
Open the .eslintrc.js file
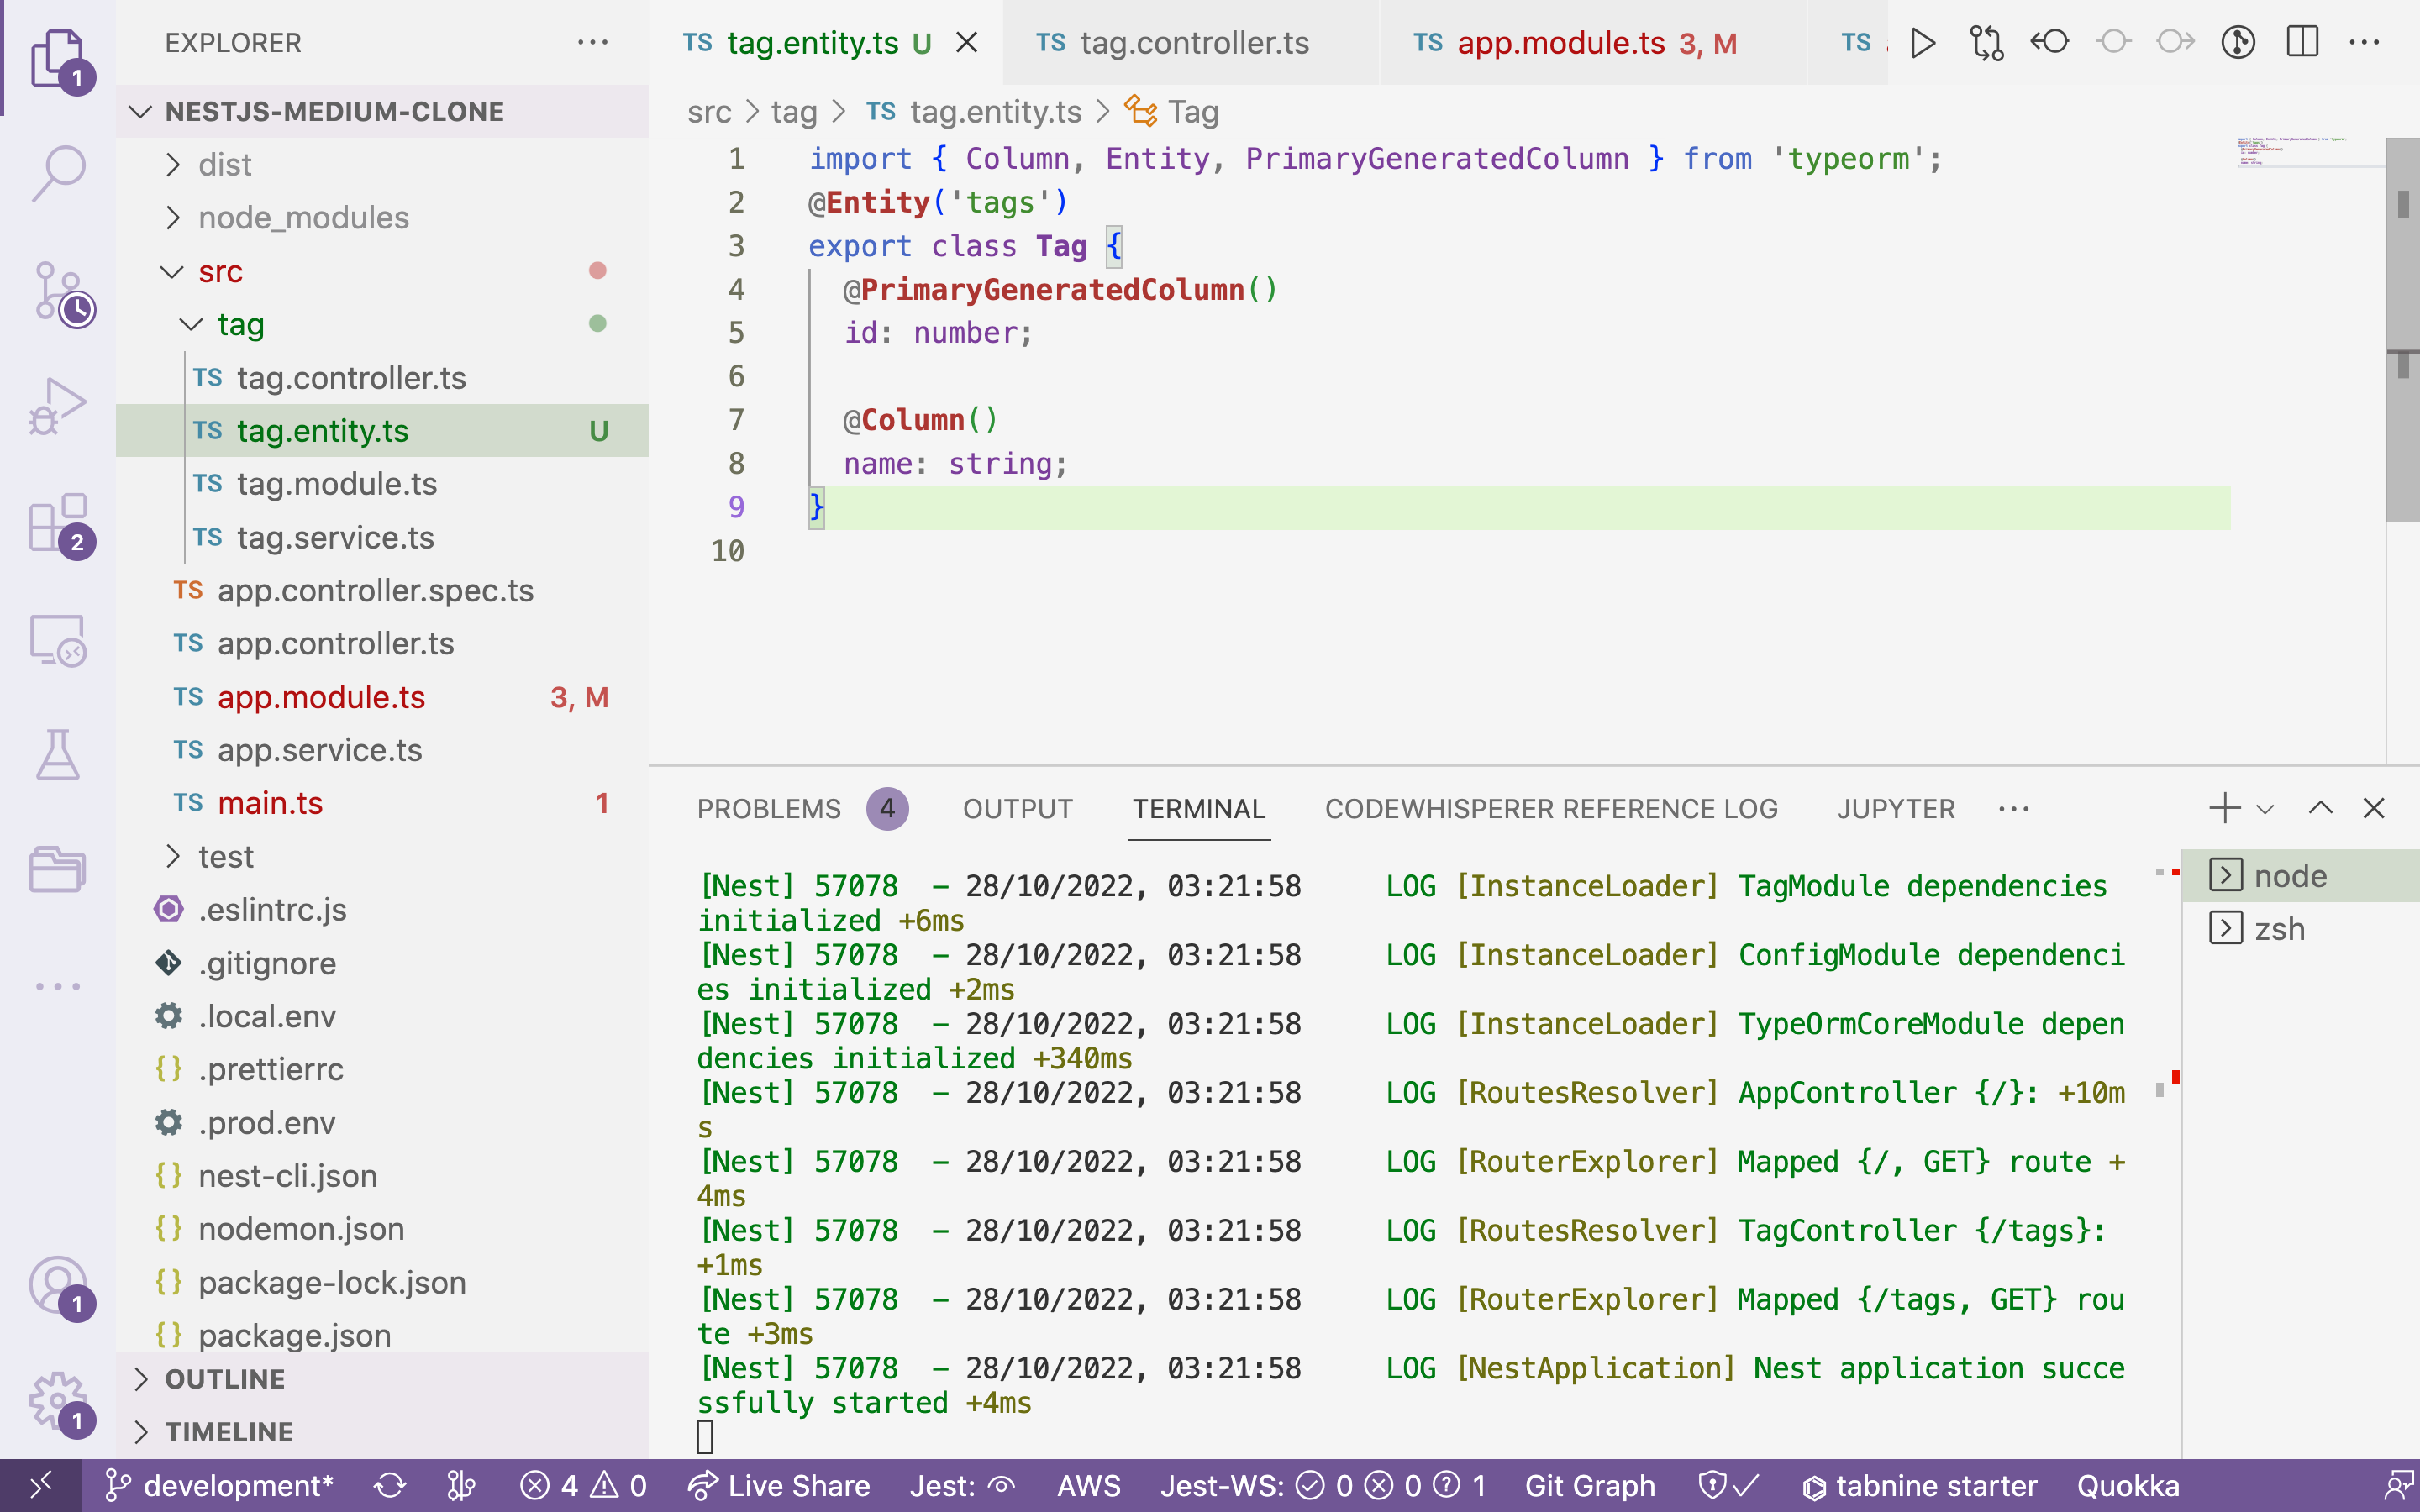(382, 909)
